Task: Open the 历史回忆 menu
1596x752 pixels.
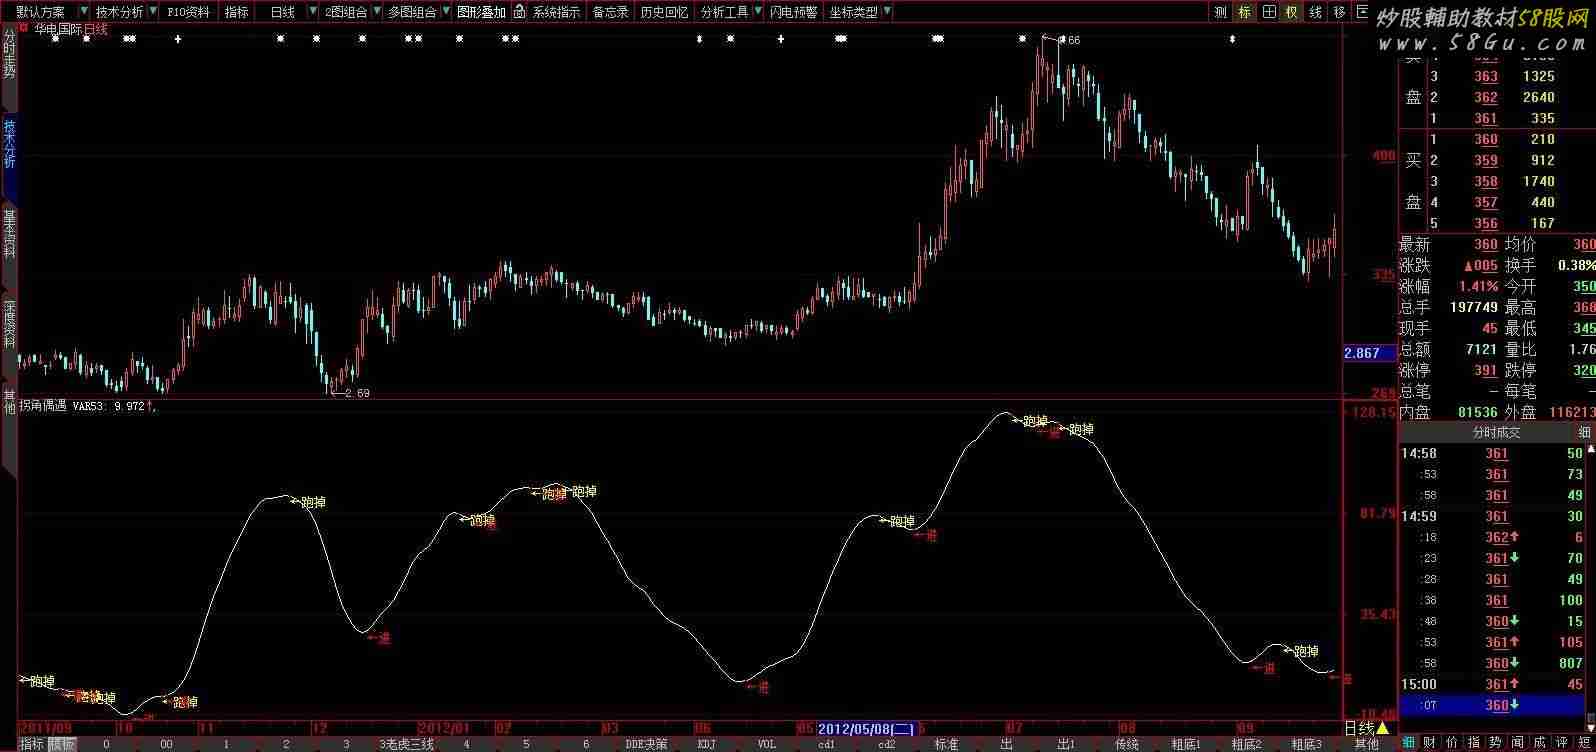Action: (664, 12)
